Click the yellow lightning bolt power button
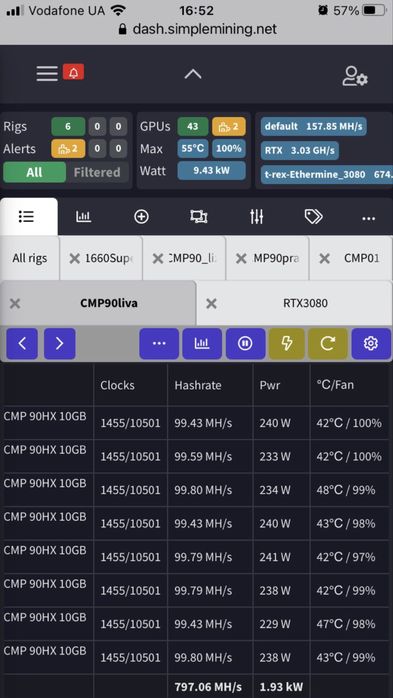This screenshot has width=393, height=698. 288,344
